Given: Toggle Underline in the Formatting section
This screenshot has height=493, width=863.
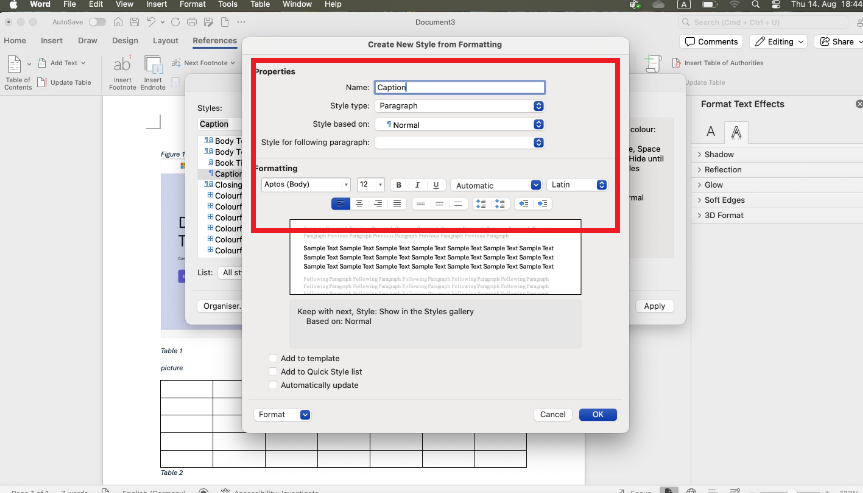Looking at the screenshot, I should tap(436, 185).
